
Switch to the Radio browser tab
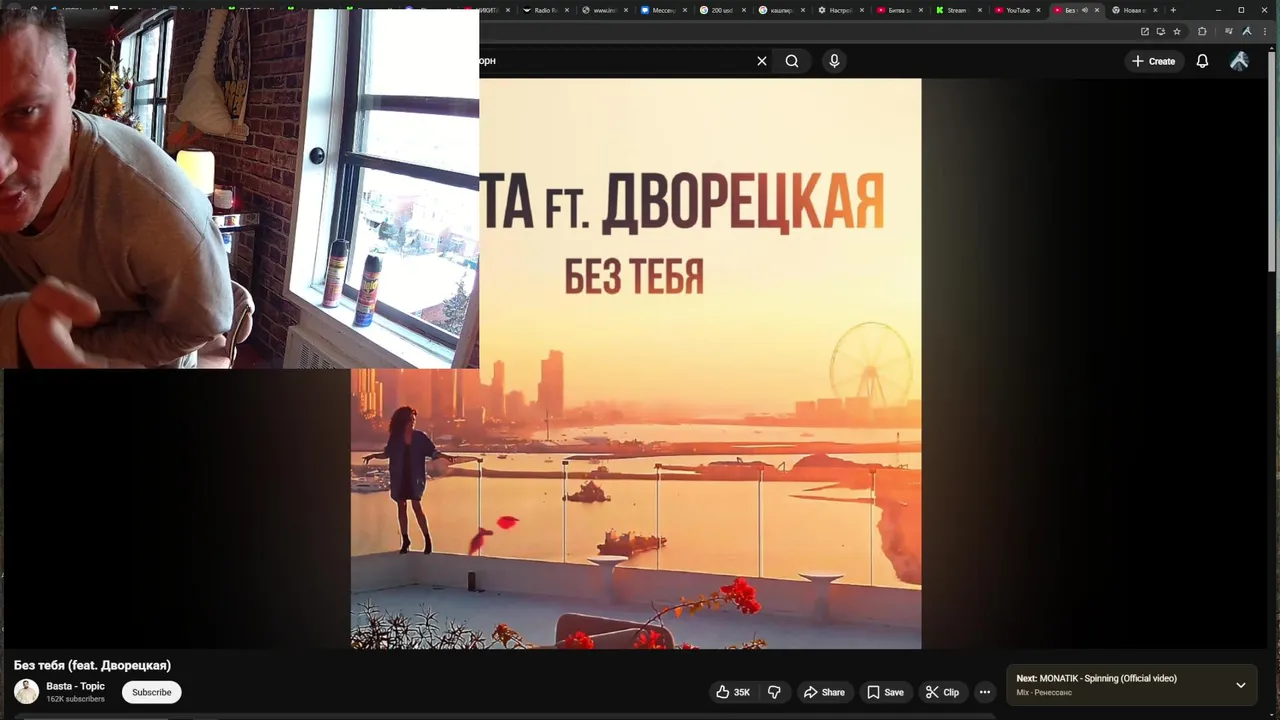[546, 10]
